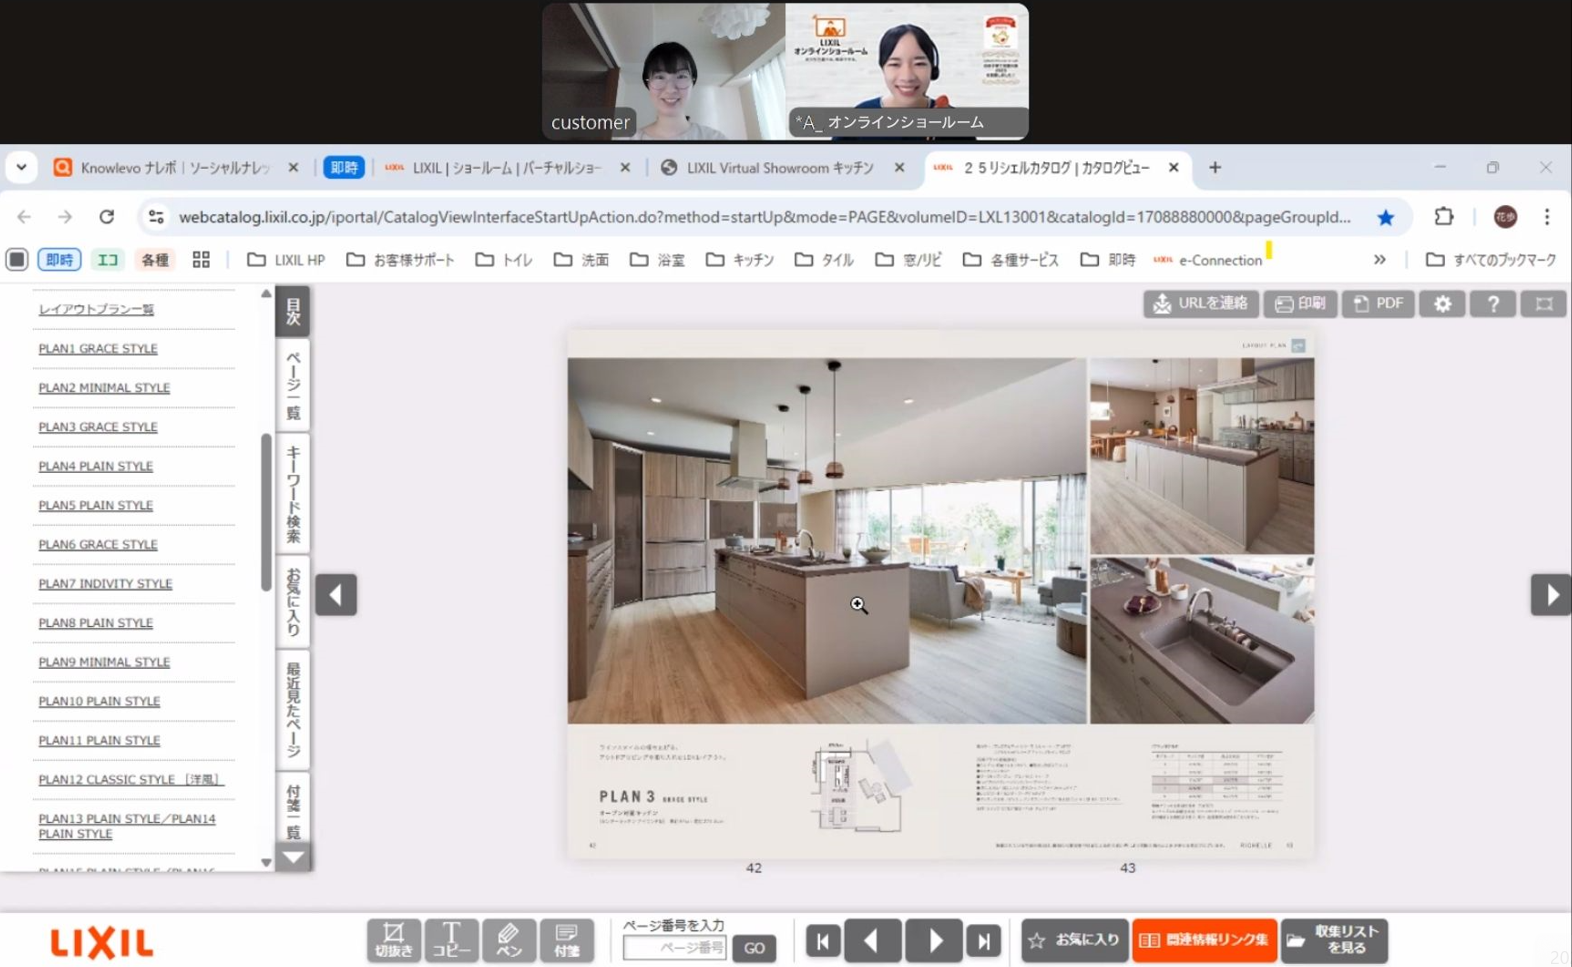Click the 関連情報リンク集 button
The height and width of the screenshot is (967, 1572).
click(x=1204, y=941)
